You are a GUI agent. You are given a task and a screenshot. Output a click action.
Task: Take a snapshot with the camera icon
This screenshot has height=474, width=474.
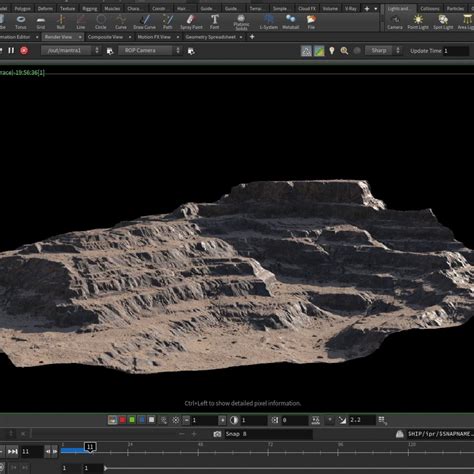point(217,434)
